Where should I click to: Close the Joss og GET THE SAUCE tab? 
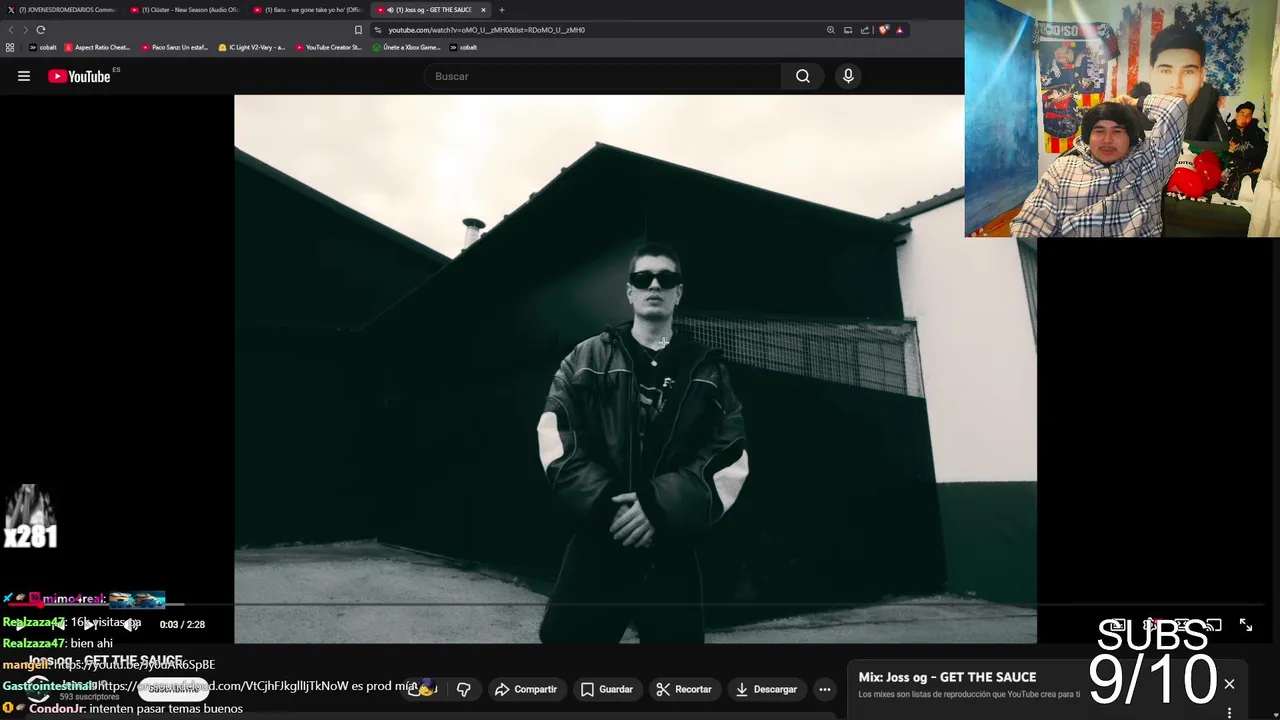[x=483, y=10]
